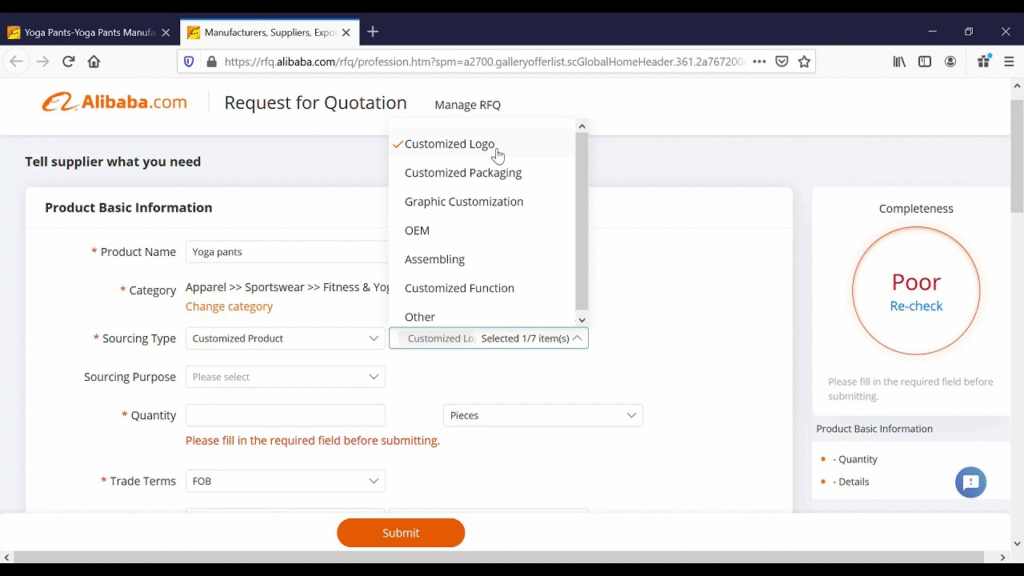Screen dimensions: 1024x576
Task: Click the Change category link
Action: point(229,307)
